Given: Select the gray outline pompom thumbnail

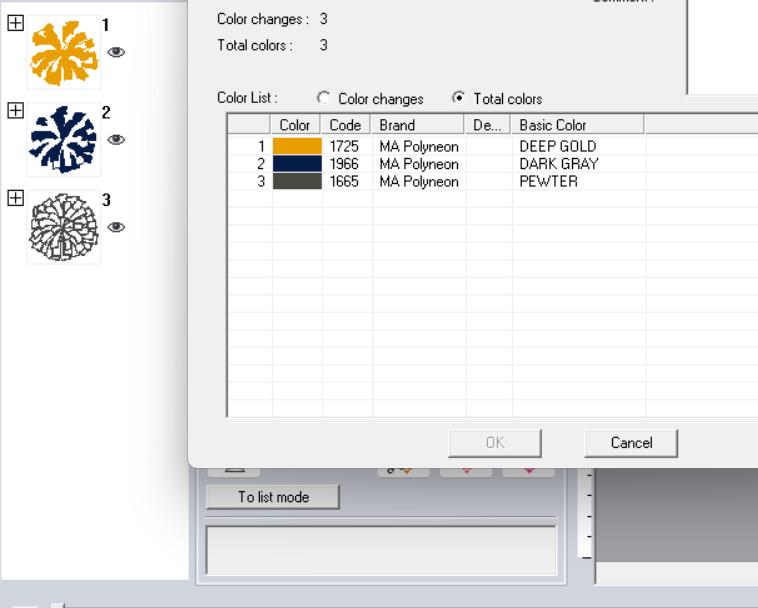Looking at the screenshot, I should [x=64, y=227].
